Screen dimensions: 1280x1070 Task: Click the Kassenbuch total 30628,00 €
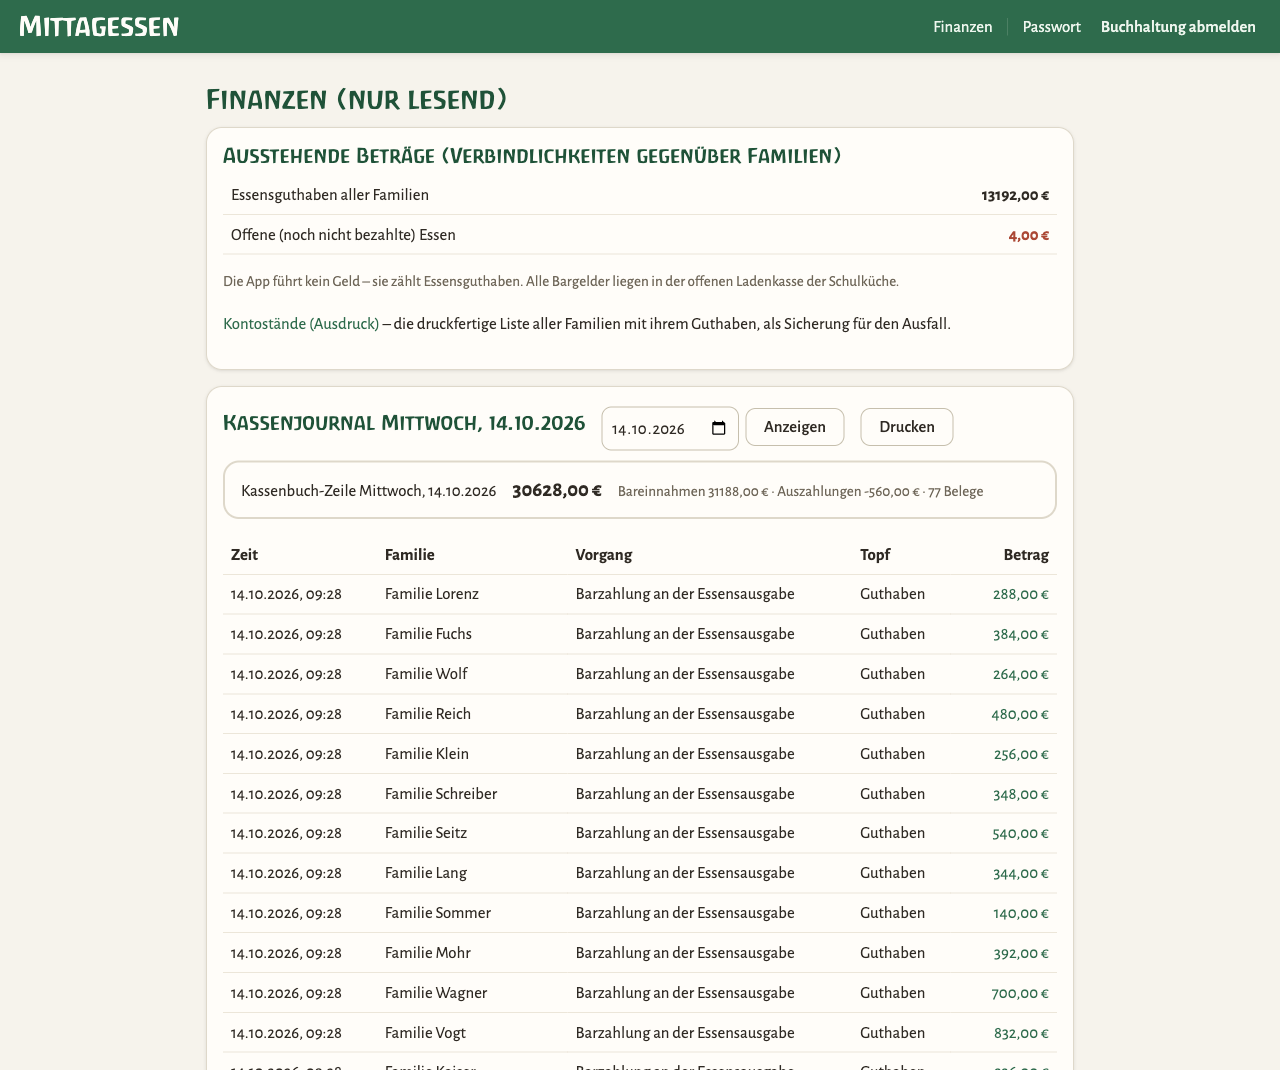pos(557,491)
